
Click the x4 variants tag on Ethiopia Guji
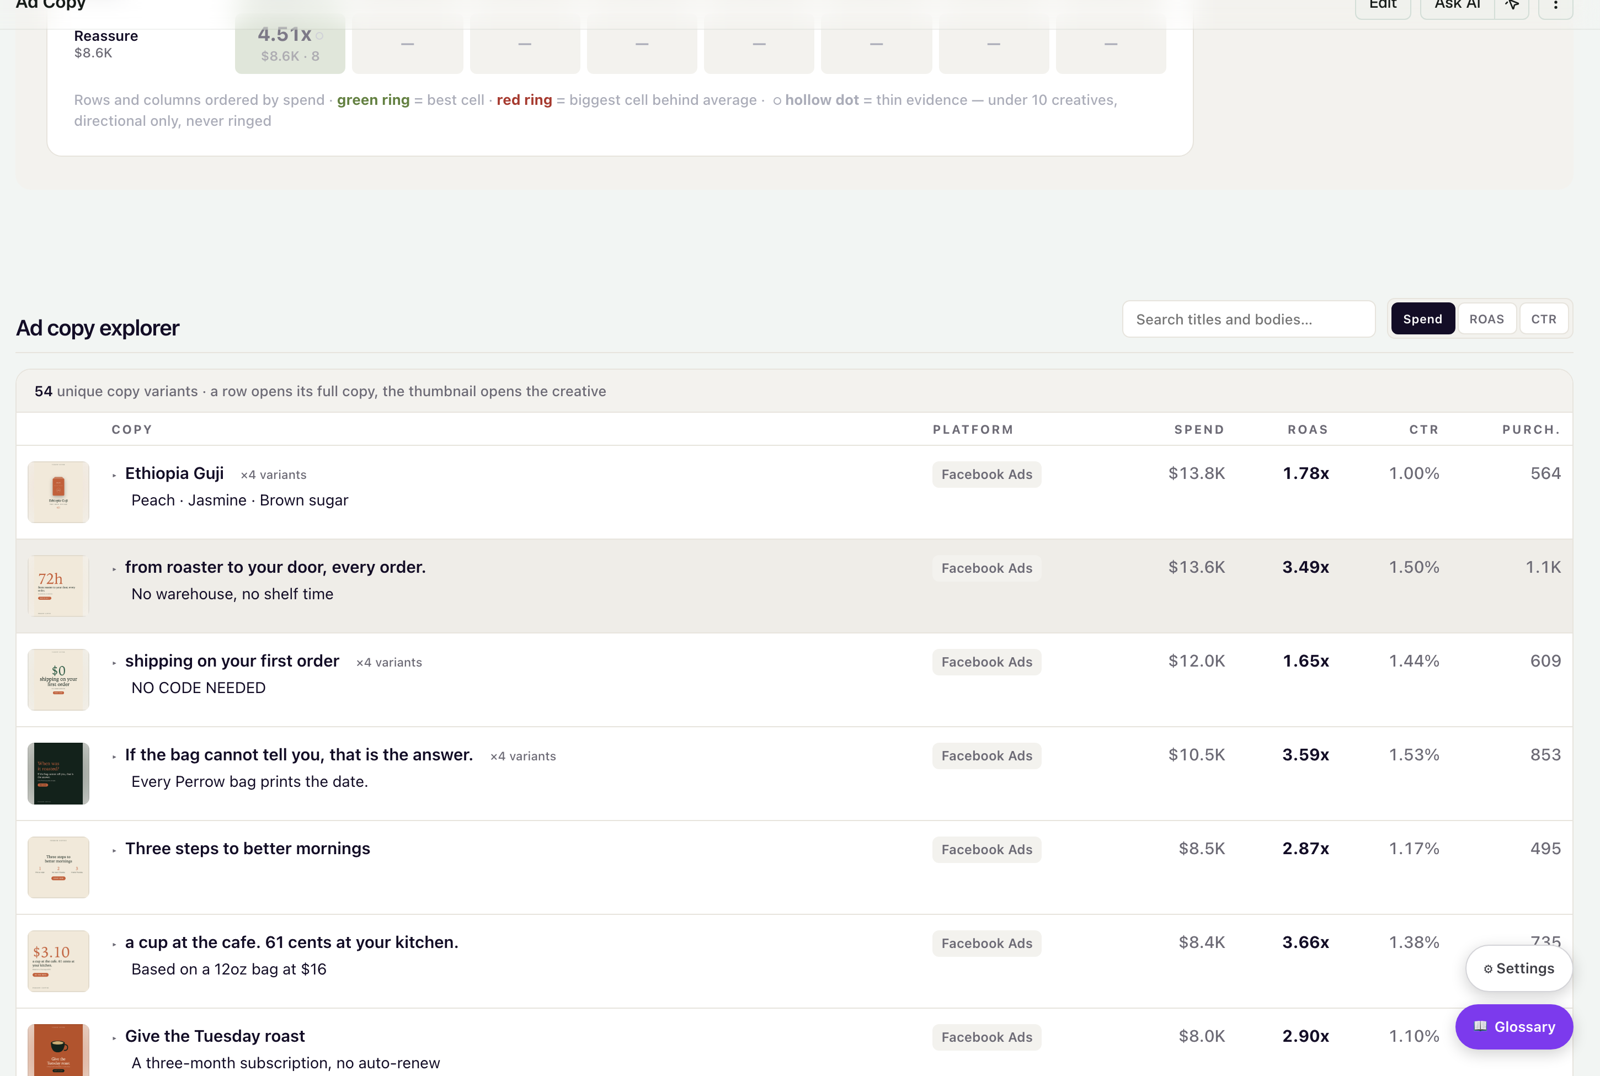pos(273,475)
